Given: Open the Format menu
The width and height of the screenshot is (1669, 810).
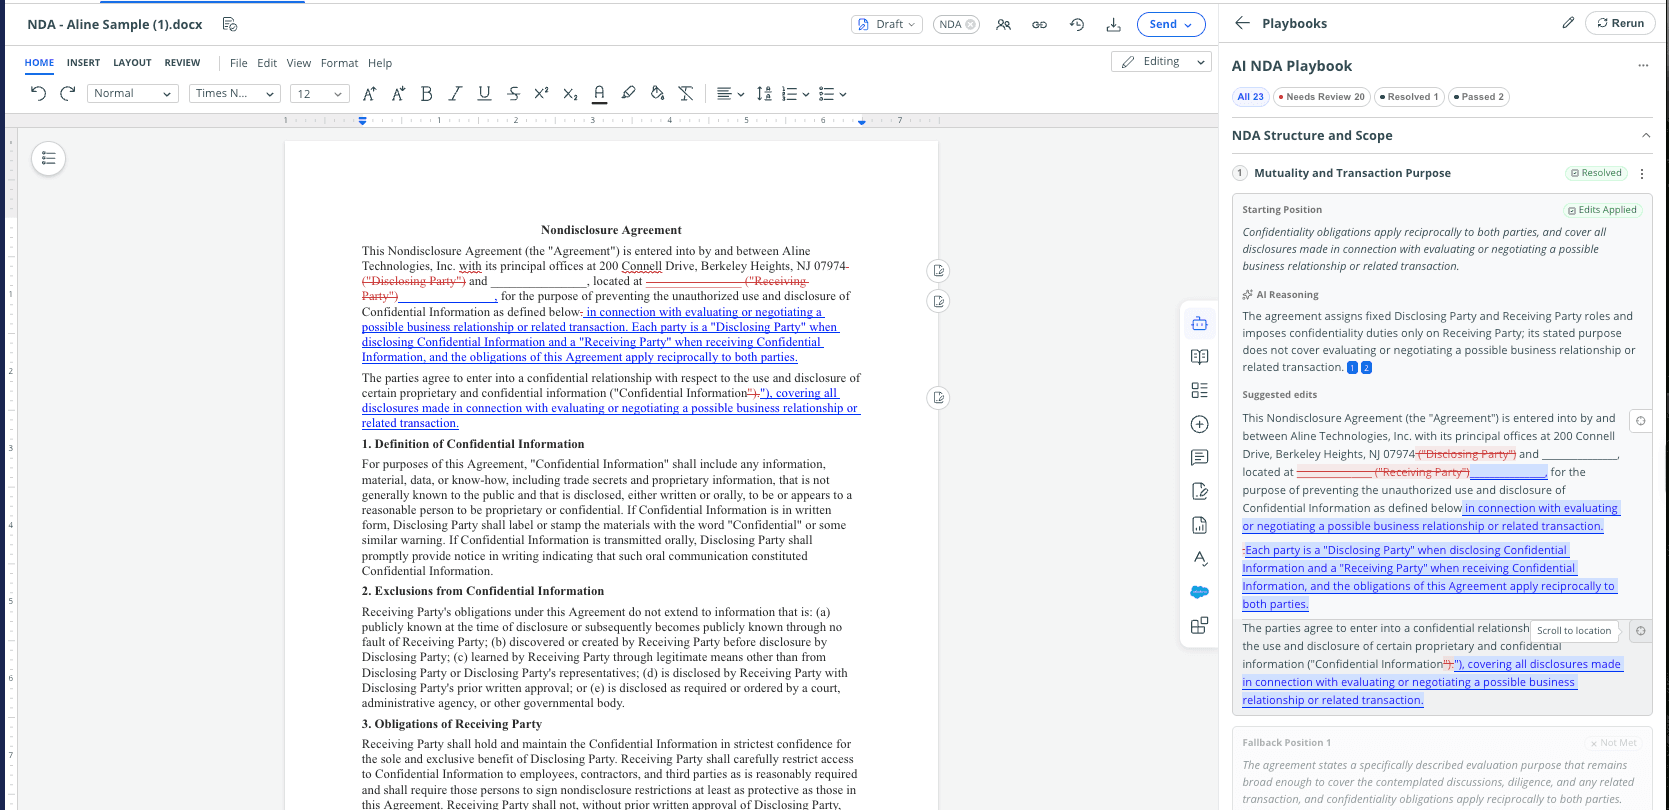Looking at the screenshot, I should pos(339,63).
